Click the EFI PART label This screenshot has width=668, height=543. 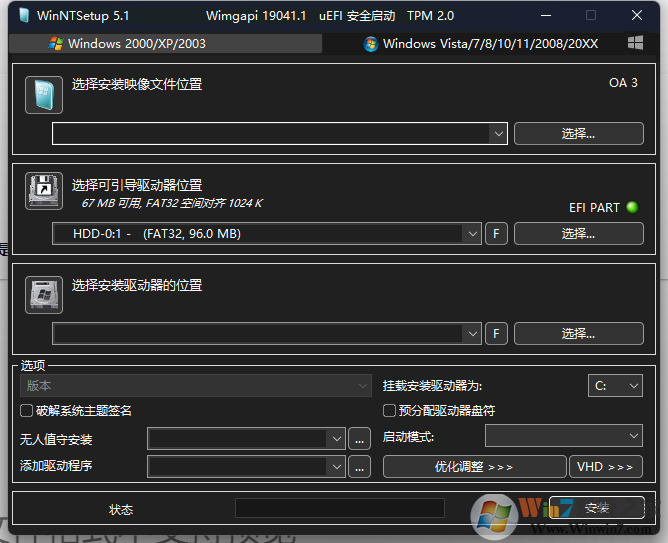(x=594, y=207)
